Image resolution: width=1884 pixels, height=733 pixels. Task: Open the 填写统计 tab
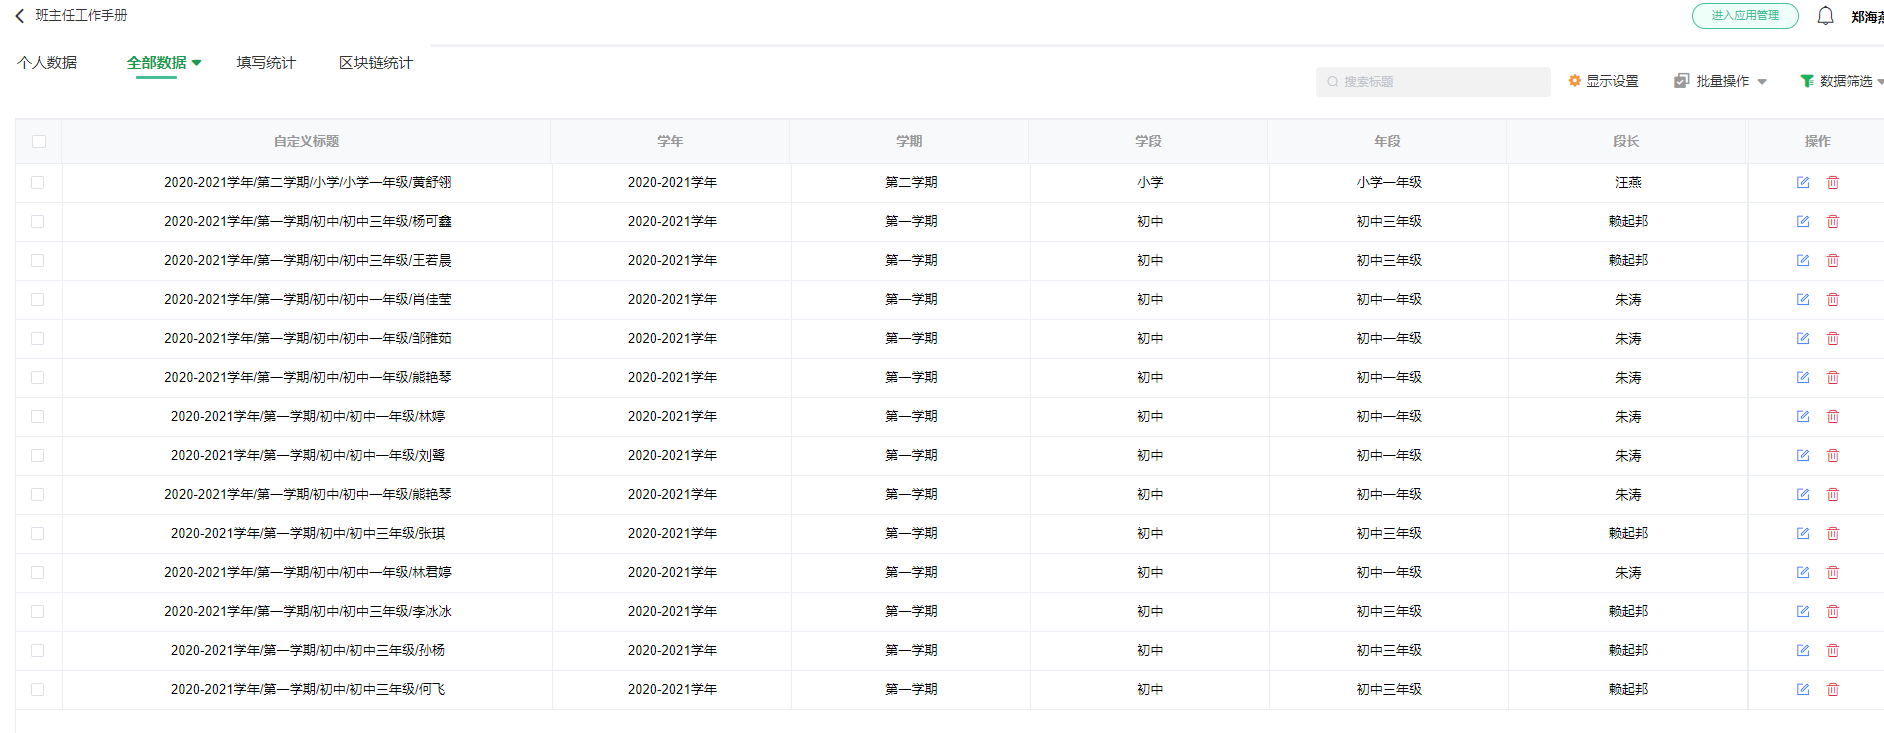coord(266,63)
